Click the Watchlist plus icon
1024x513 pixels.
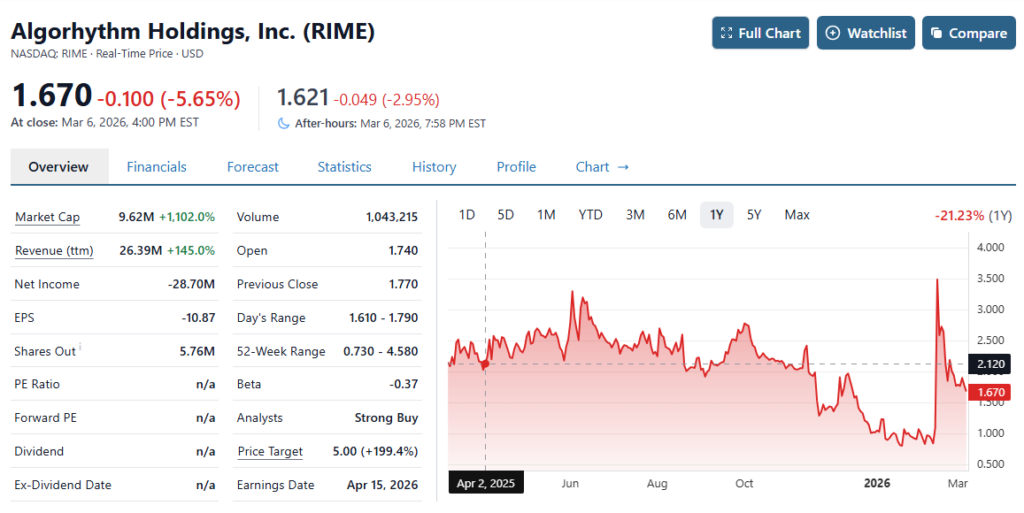tap(833, 33)
